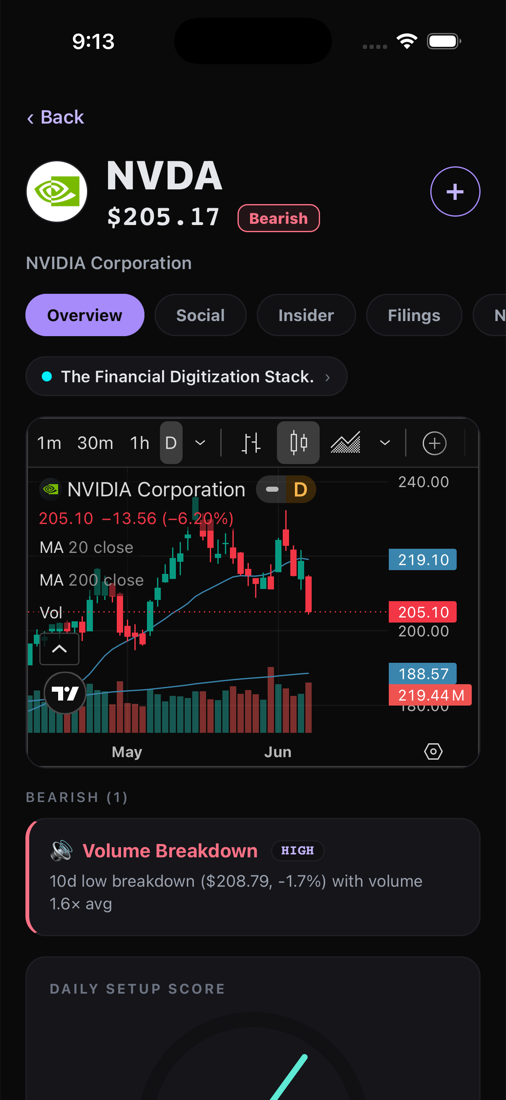
Task: Select the 1m timeframe
Action: [x=49, y=443]
